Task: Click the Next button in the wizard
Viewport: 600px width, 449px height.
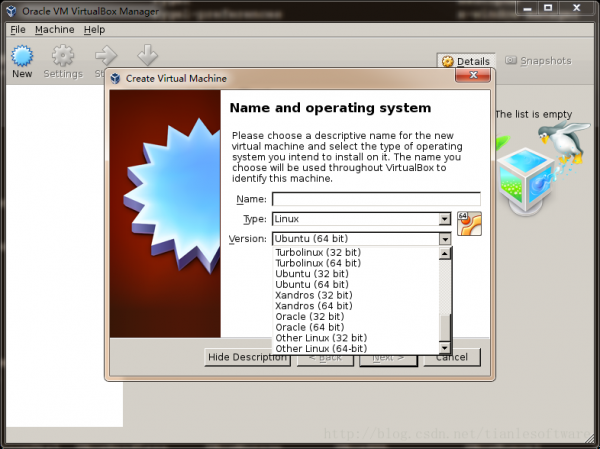Action: (x=388, y=357)
